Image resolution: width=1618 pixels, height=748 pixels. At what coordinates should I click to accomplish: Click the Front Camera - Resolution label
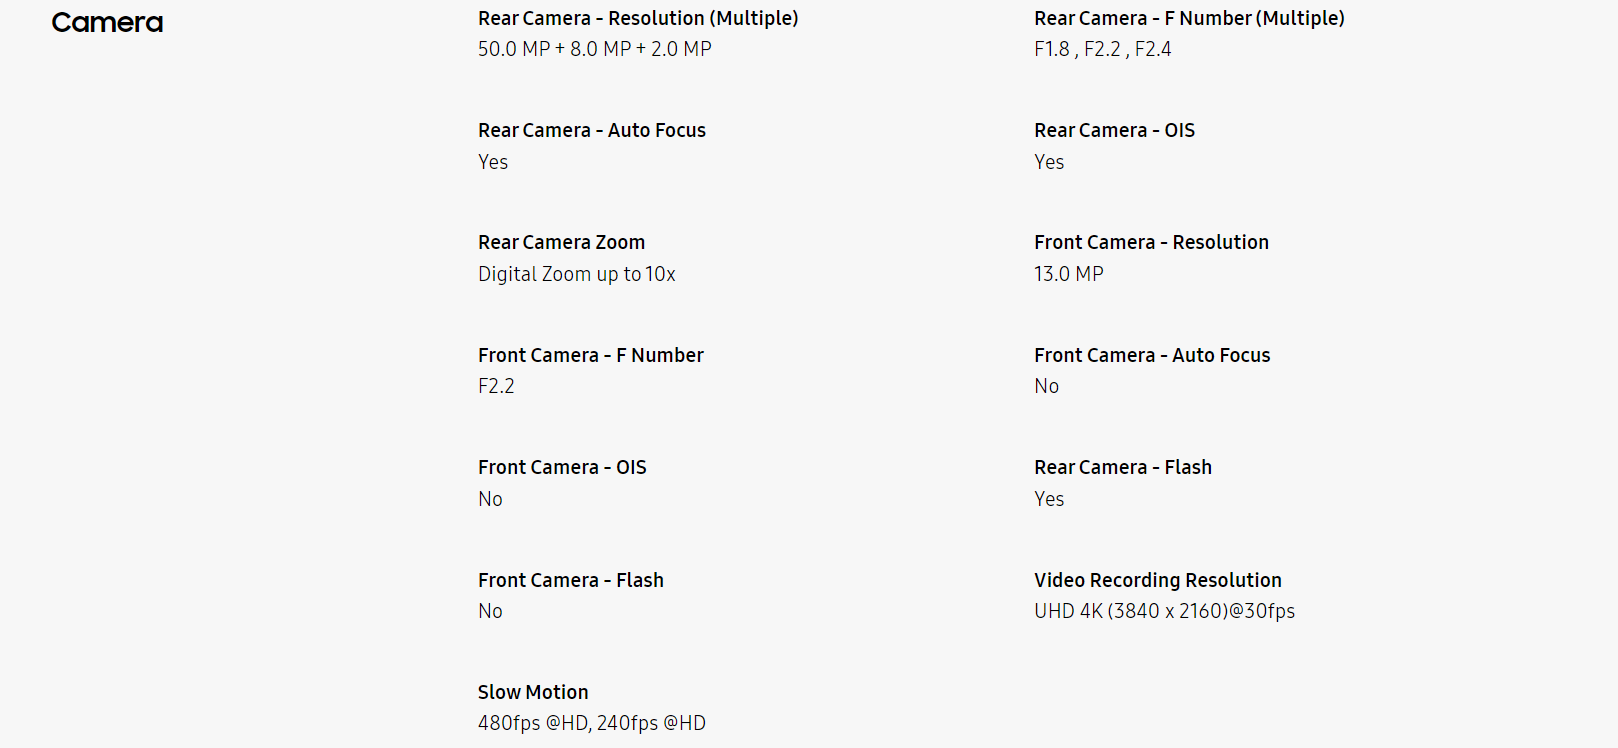click(x=1151, y=242)
